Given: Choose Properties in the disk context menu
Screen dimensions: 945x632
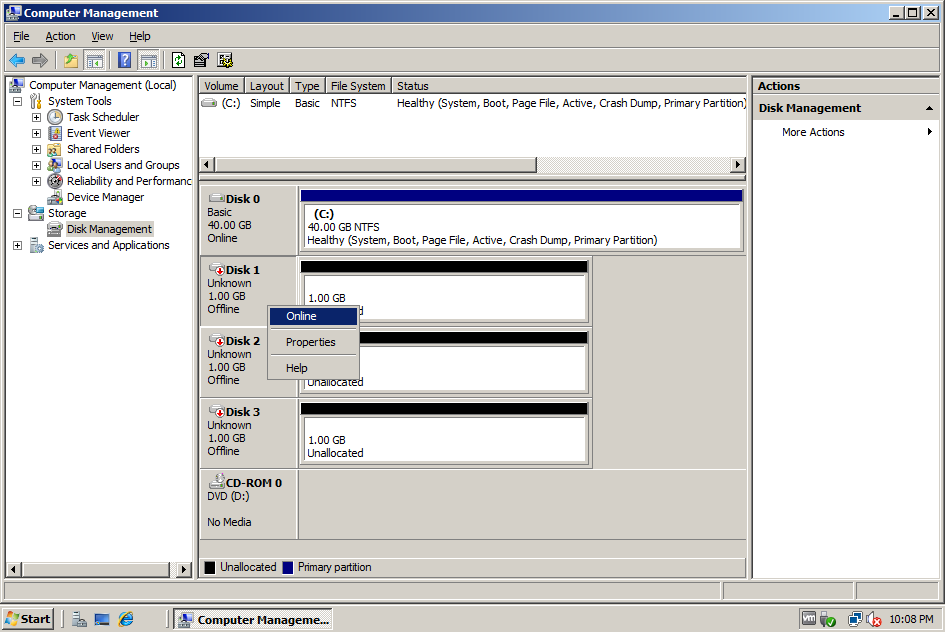Looking at the screenshot, I should 313,342.
